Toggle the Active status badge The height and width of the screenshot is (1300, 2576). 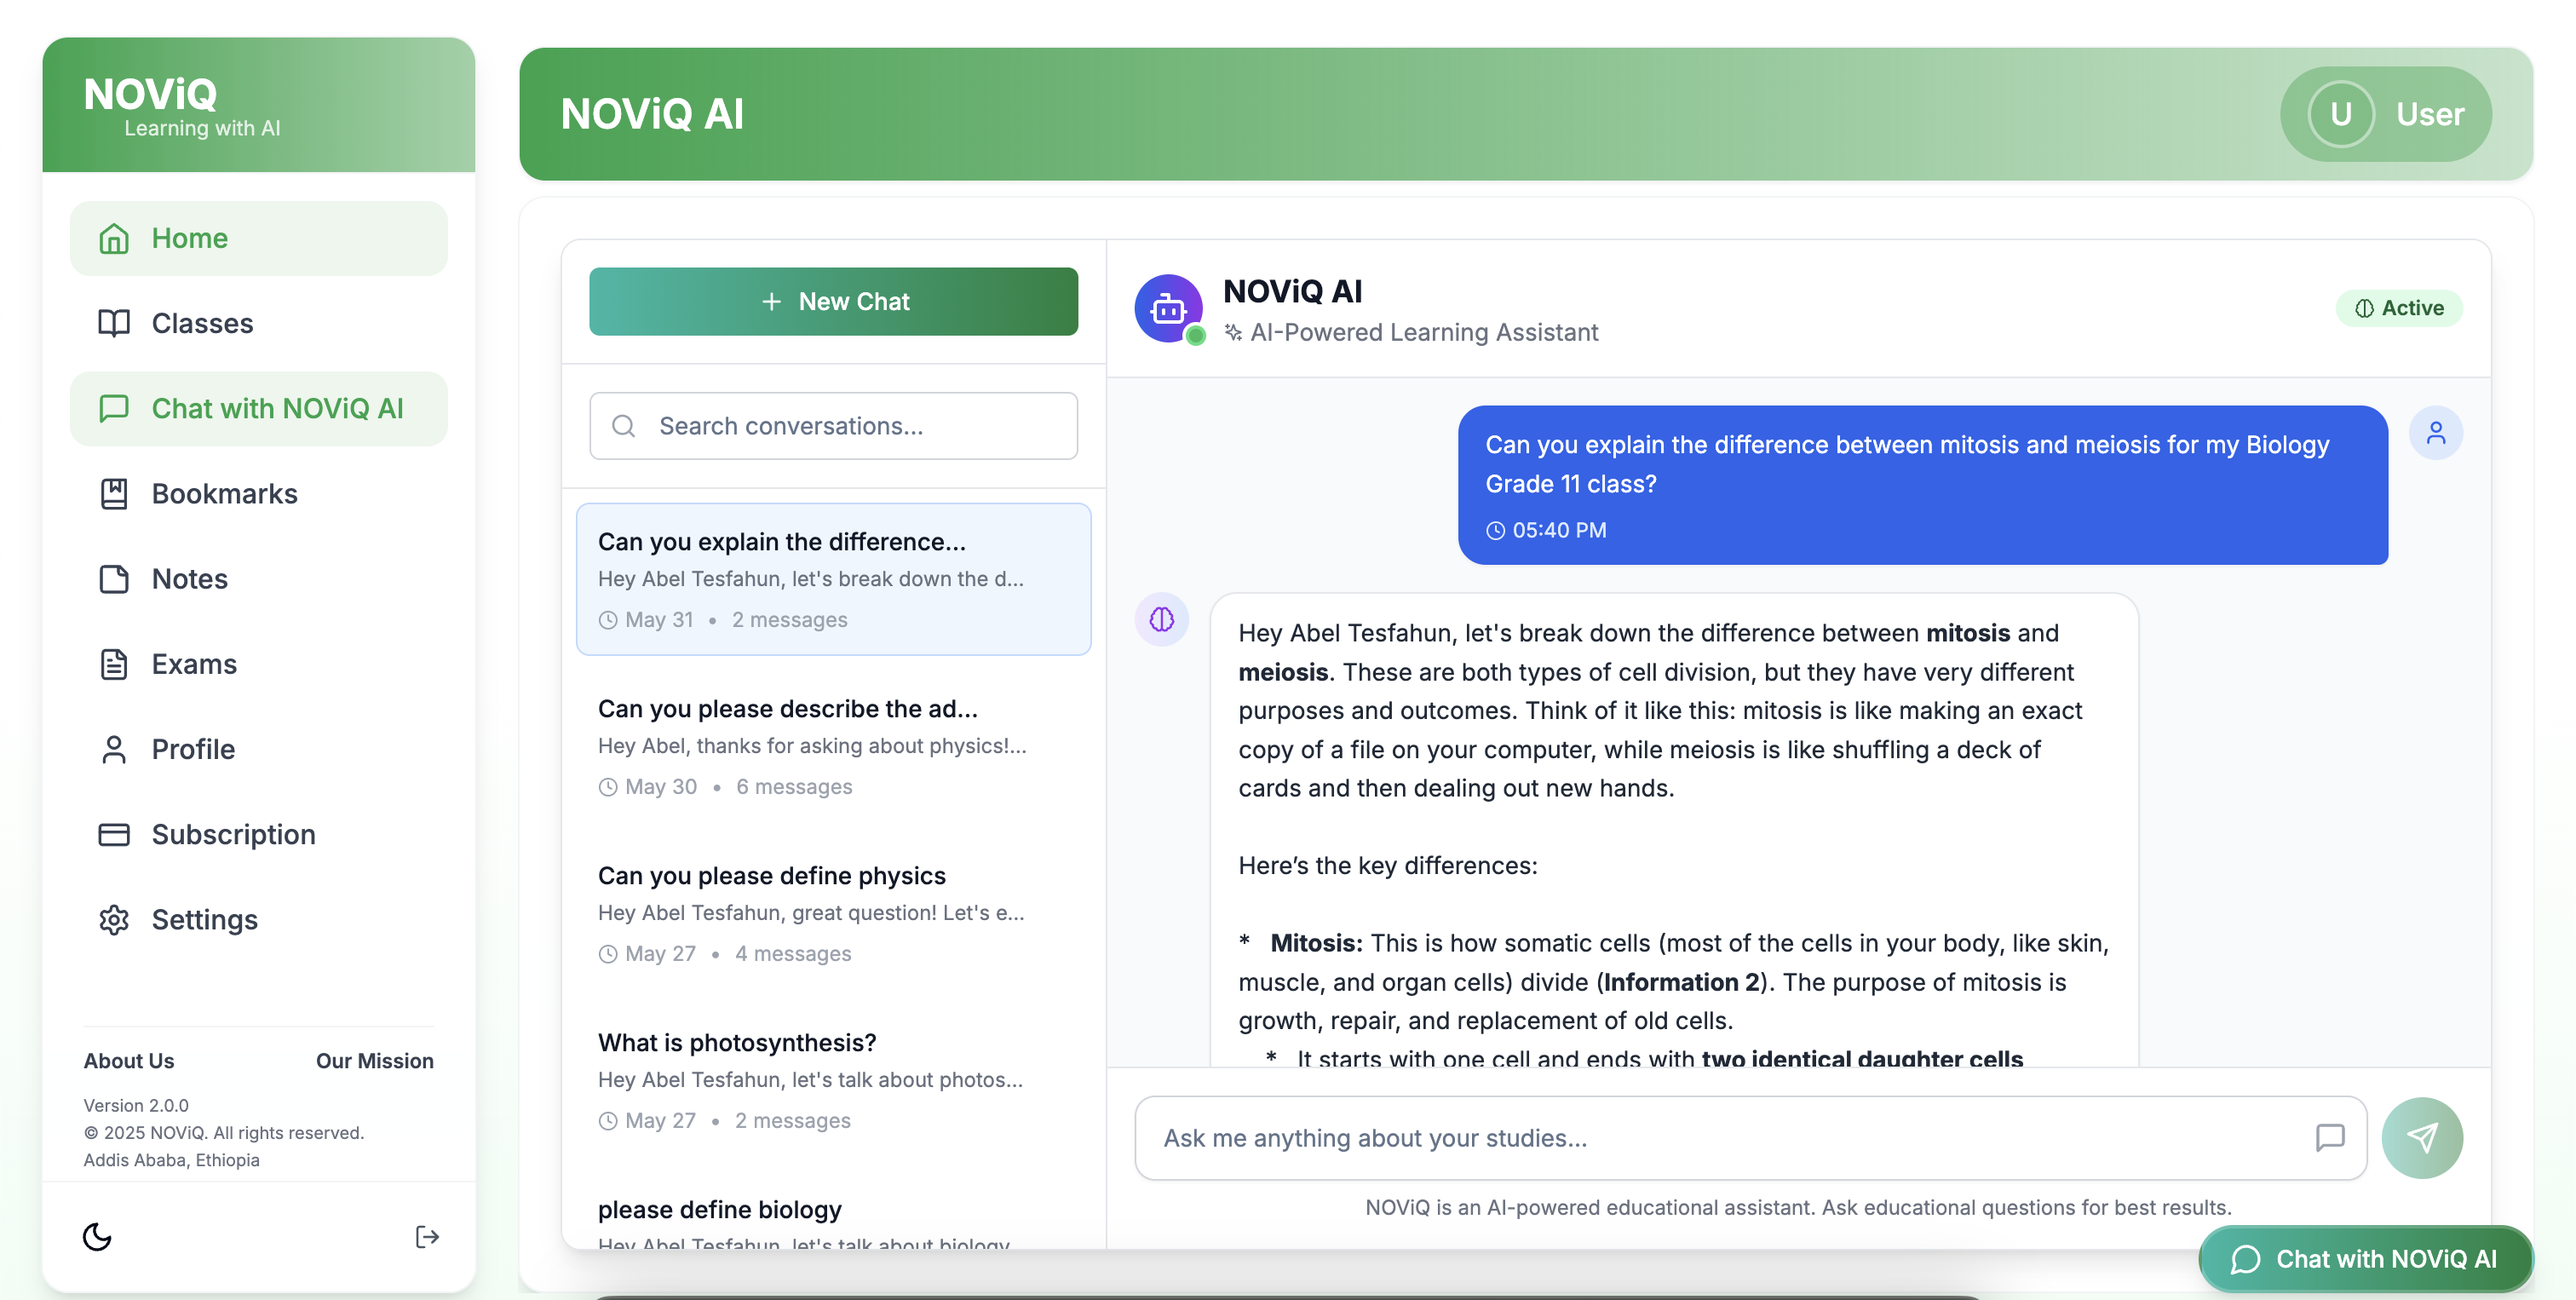pyautogui.click(x=2399, y=307)
